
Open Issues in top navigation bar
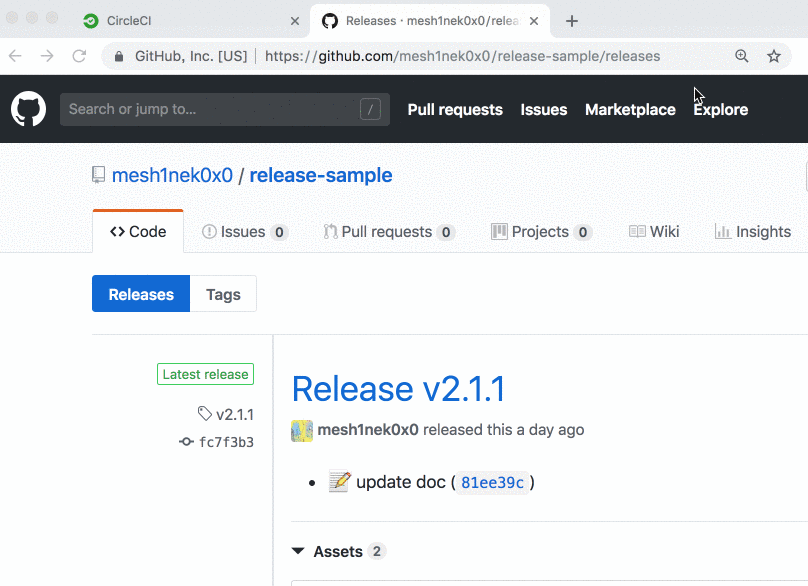pos(544,109)
